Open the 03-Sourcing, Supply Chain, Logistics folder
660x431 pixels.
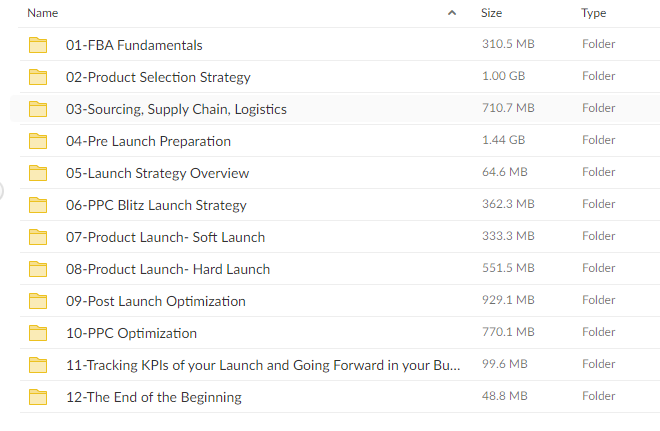(176, 109)
